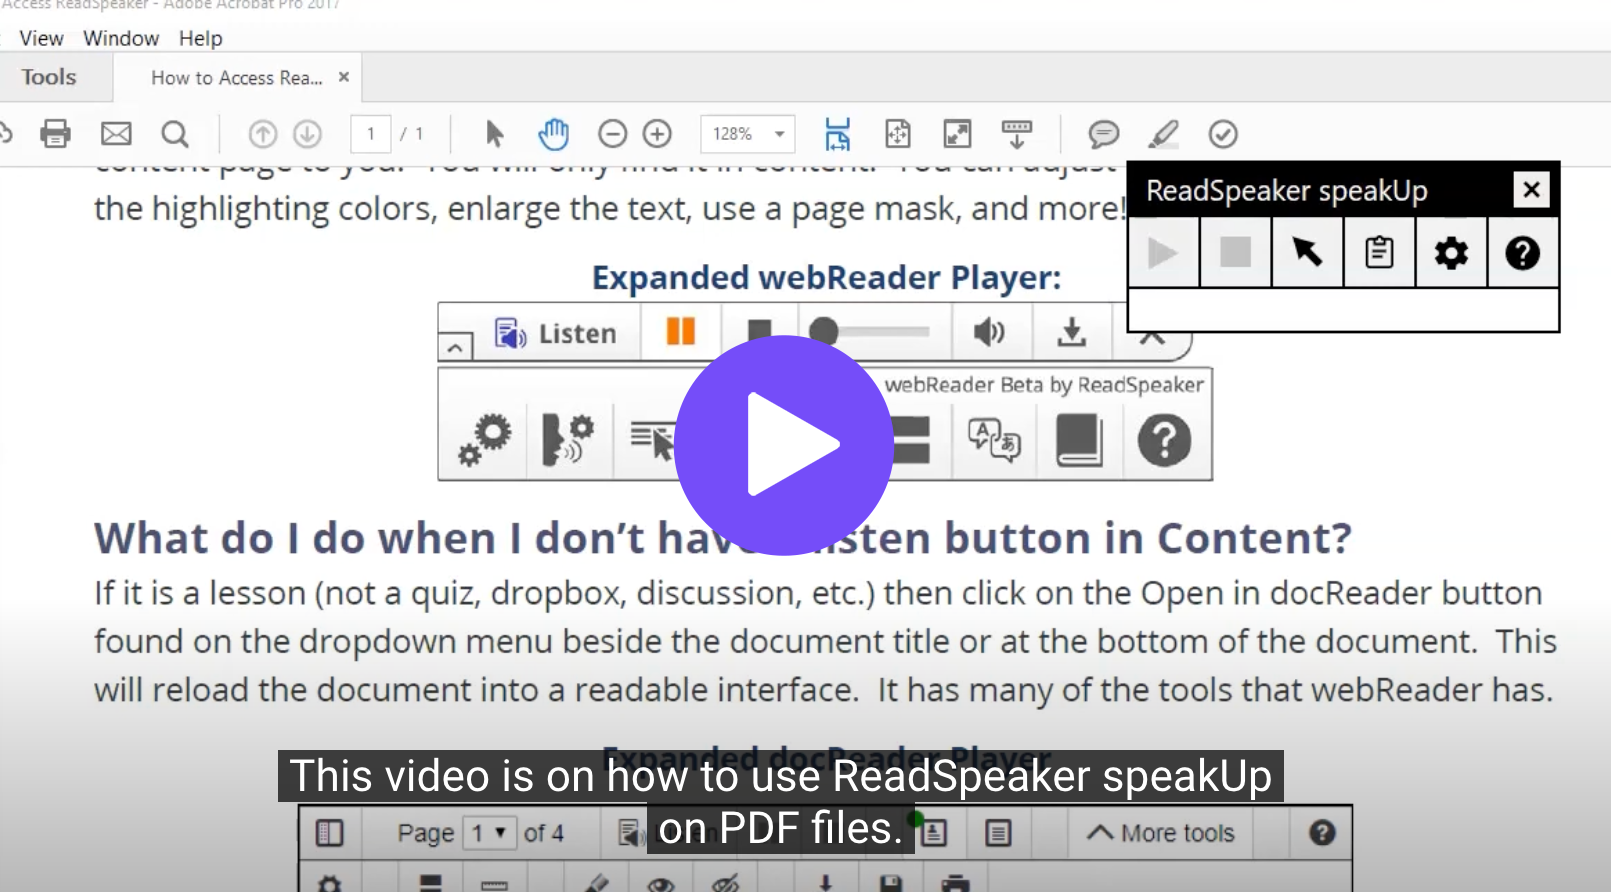1611x892 pixels.
Task: Select the speakUp pointer read tool
Action: tap(1307, 252)
